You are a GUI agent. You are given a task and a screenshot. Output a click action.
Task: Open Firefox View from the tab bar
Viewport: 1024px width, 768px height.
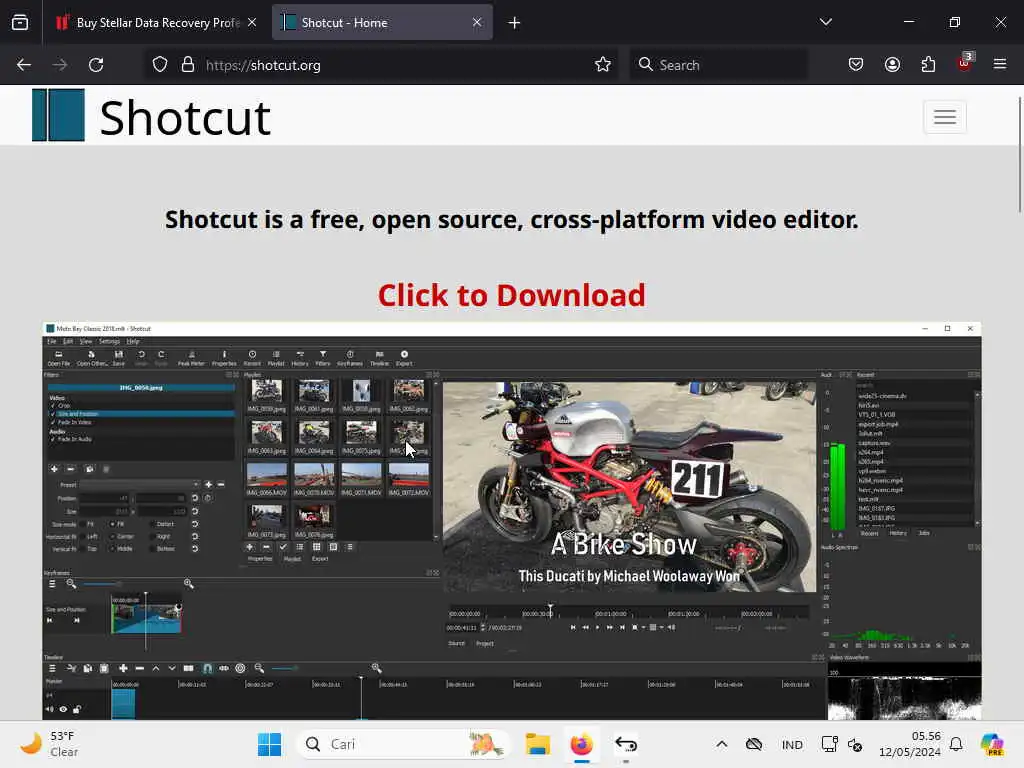20,22
